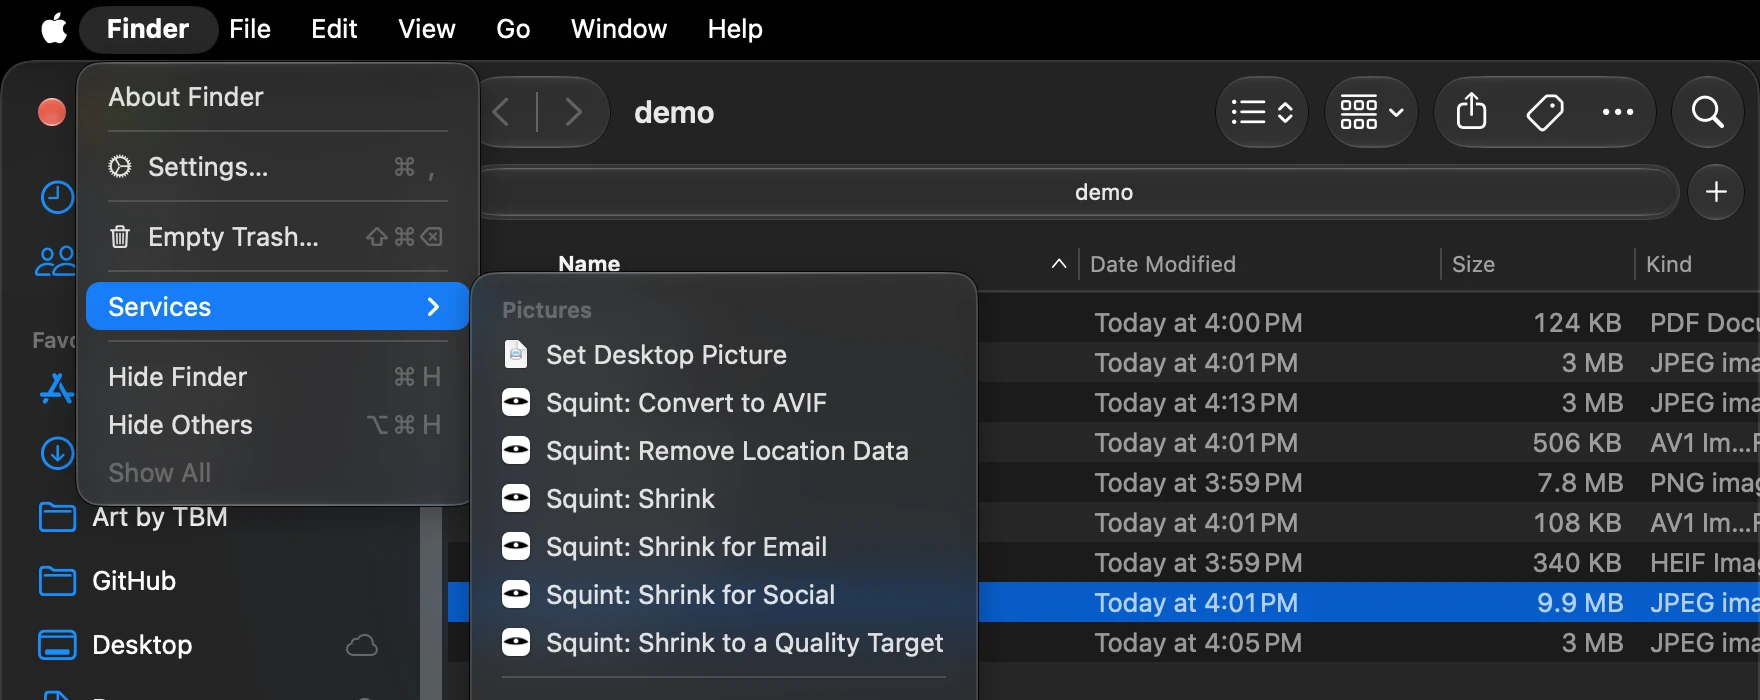This screenshot has width=1760, height=700.
Task: Sort by the Kind column header
Action: pos(1669,264)
